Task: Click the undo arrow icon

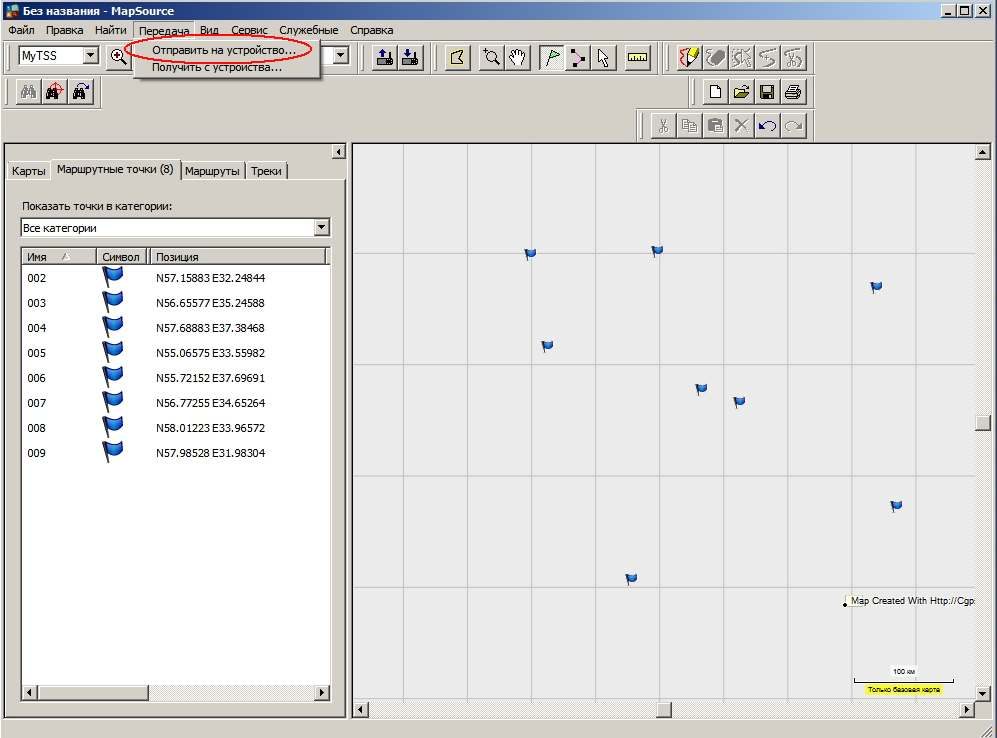Action: point(767,126)
